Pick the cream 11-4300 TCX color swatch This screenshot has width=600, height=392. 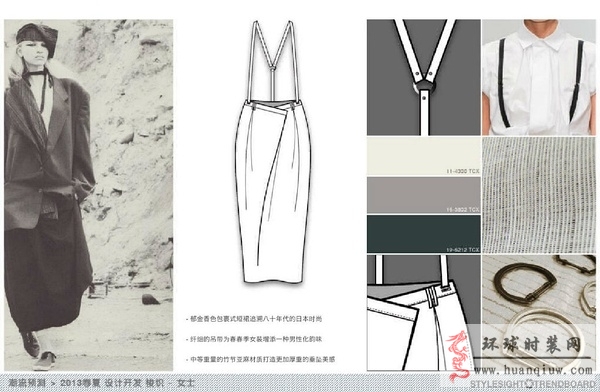pyautogui.click(x=424, y=157)
